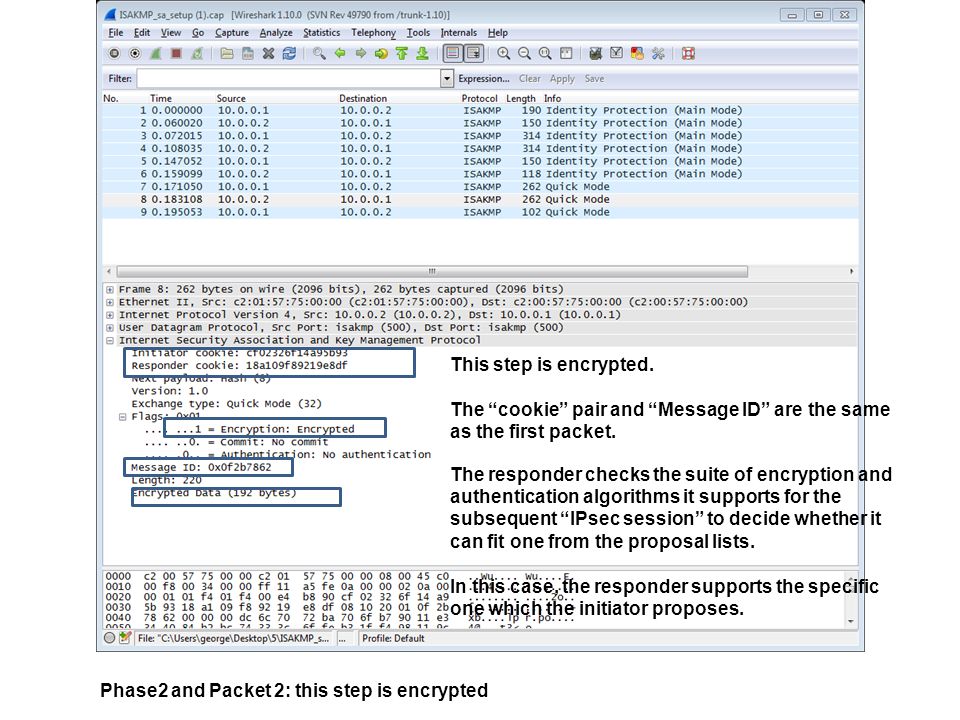Toggle auto scroll in live capture

click(x=474, y=54)
